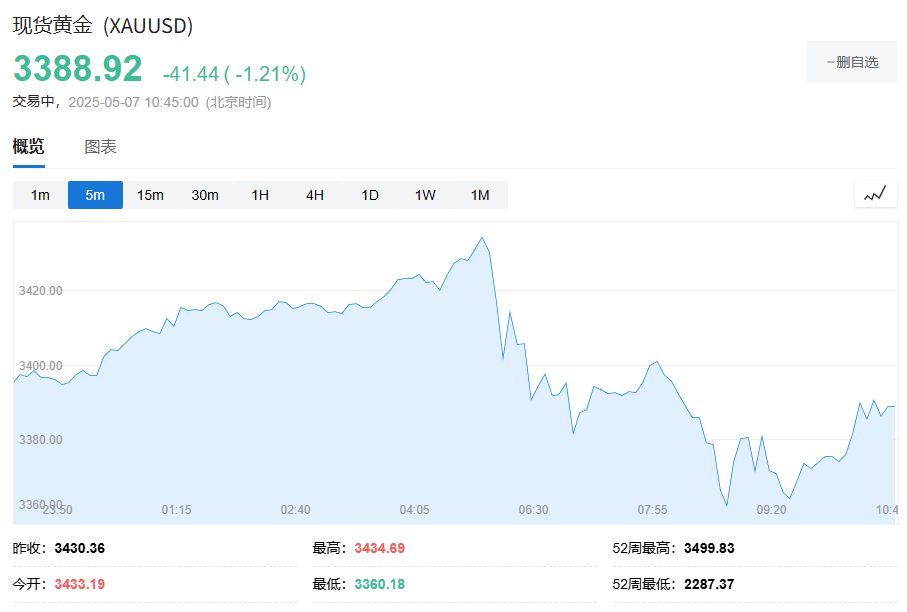Switch chart to 15m interval
Viewport: 907px width, 612px height.
[150, 195]
